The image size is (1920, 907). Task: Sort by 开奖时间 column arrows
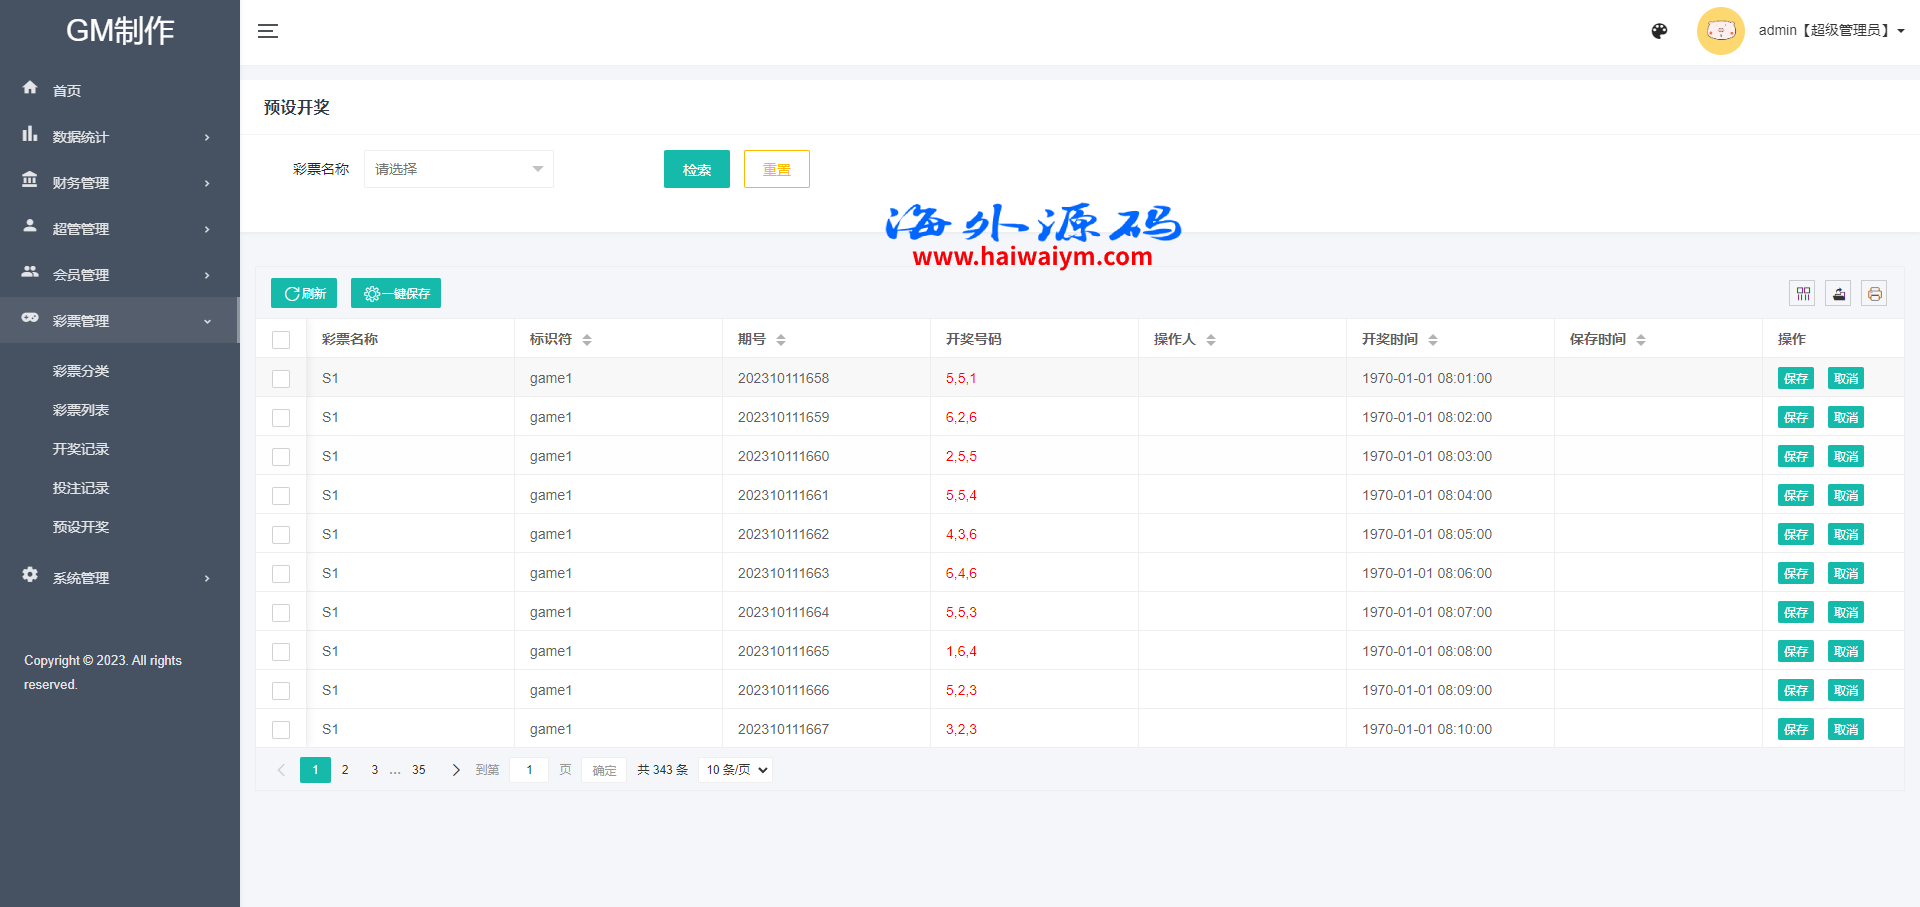pyautogui.click(x=1433, y=340)
